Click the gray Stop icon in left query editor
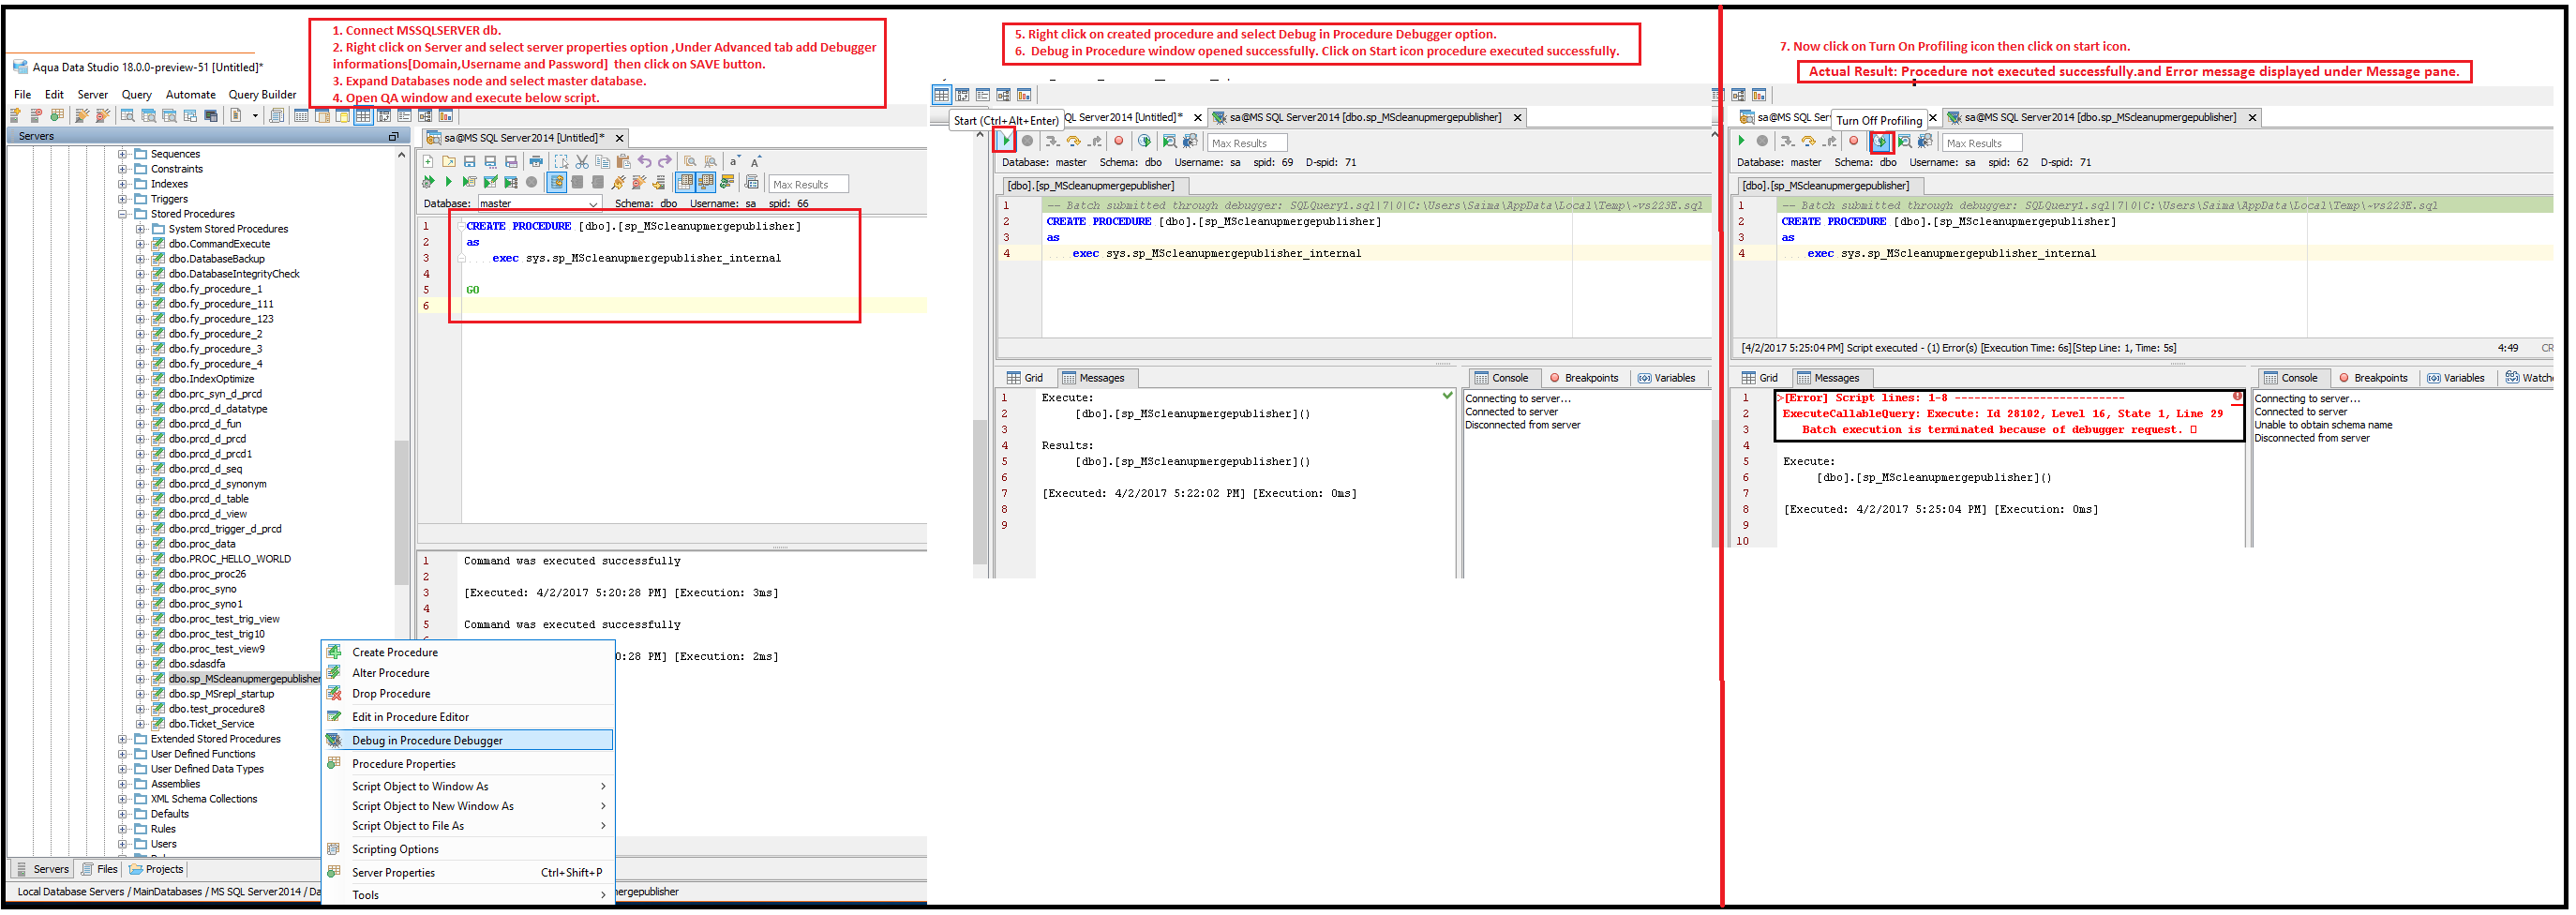 (x=532, y=182)
